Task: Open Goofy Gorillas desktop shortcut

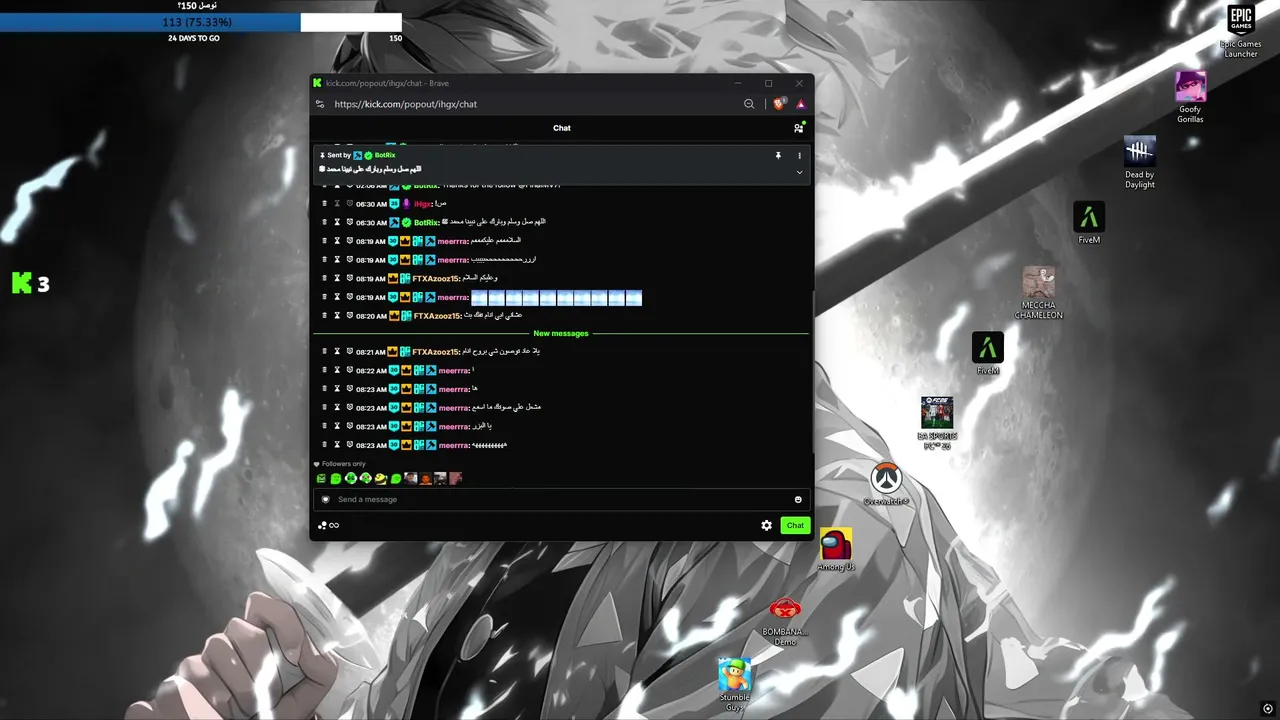Action: pos(1190,97)
